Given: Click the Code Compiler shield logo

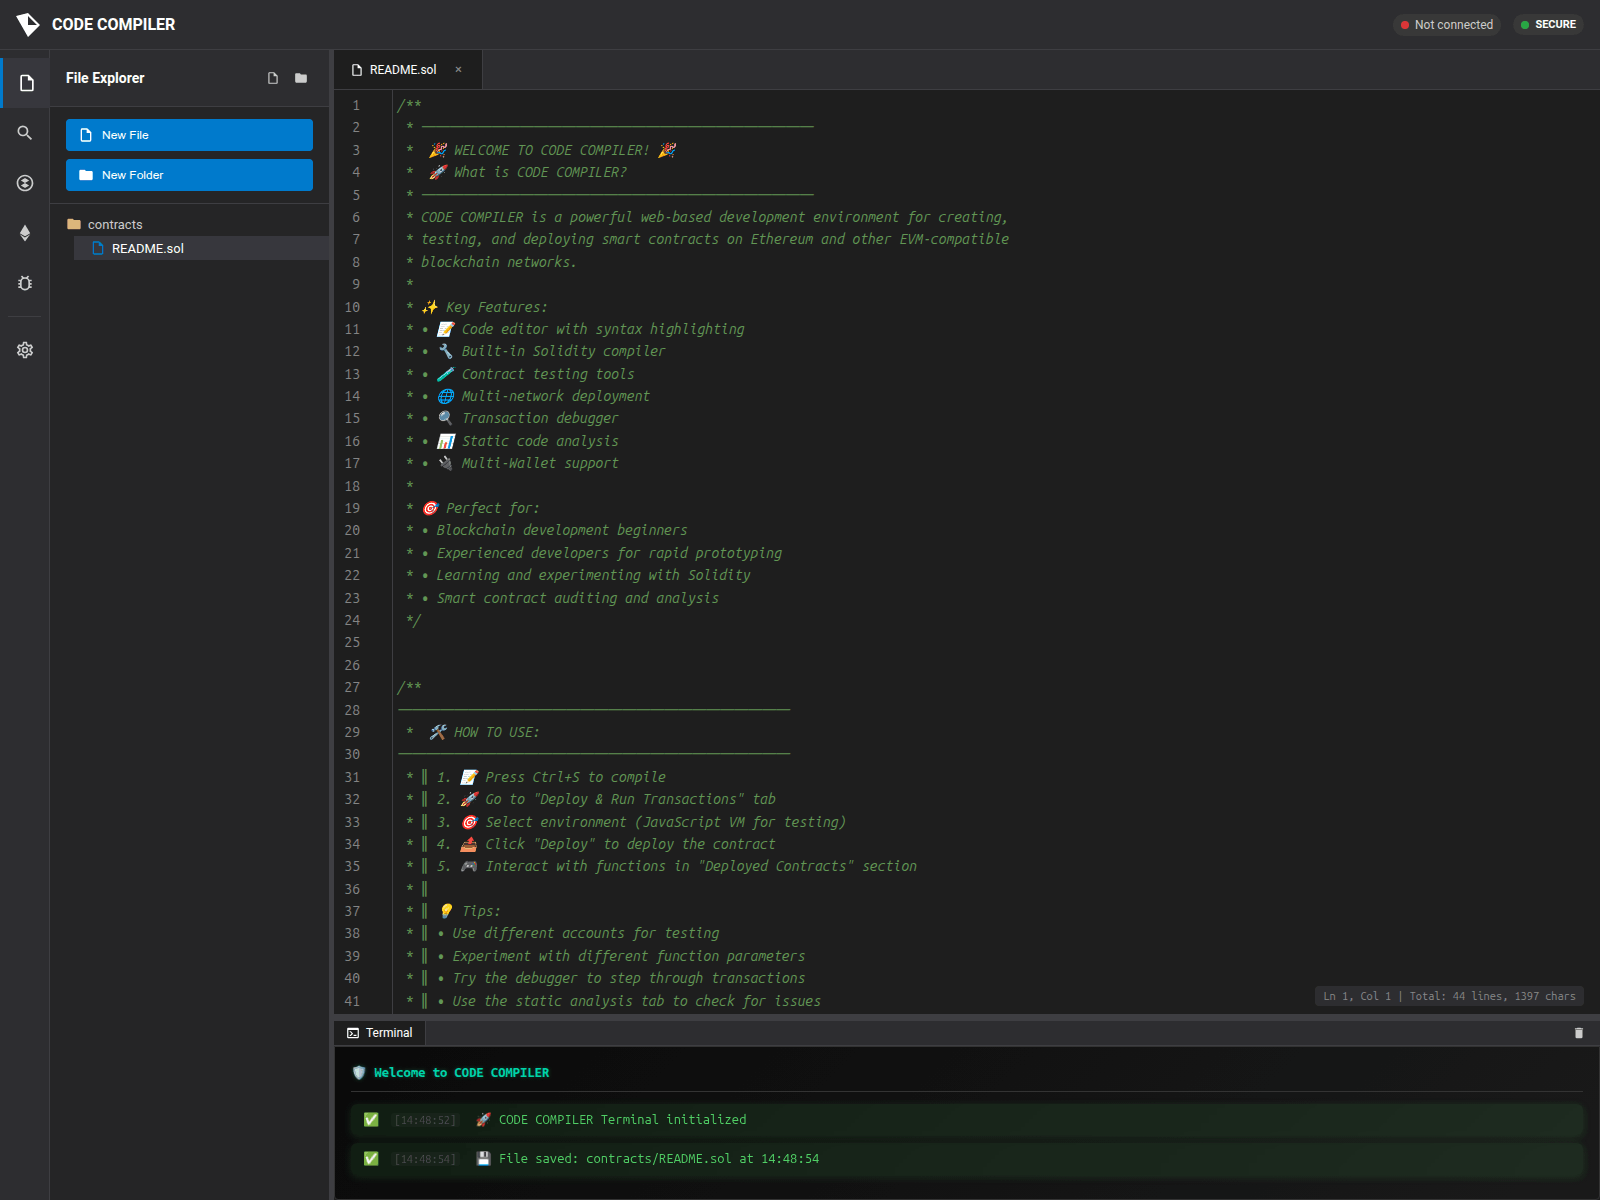Looking at the screenshot, I should tap(27, 24).
